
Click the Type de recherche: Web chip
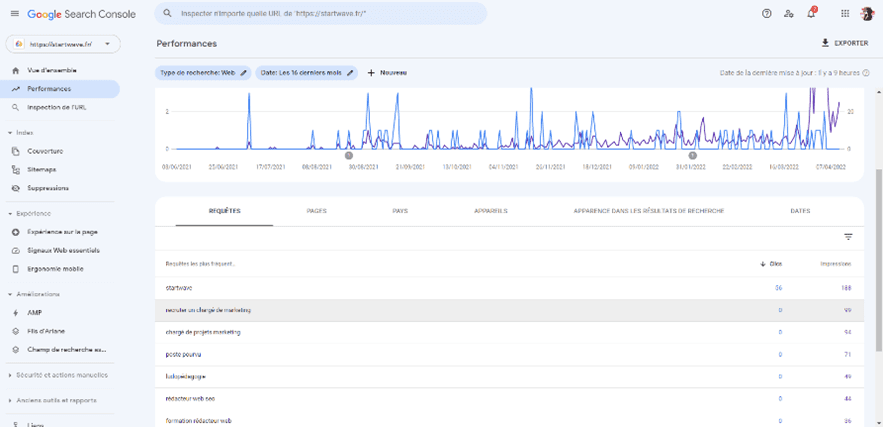pyautogui.click(x=203, y=73)
